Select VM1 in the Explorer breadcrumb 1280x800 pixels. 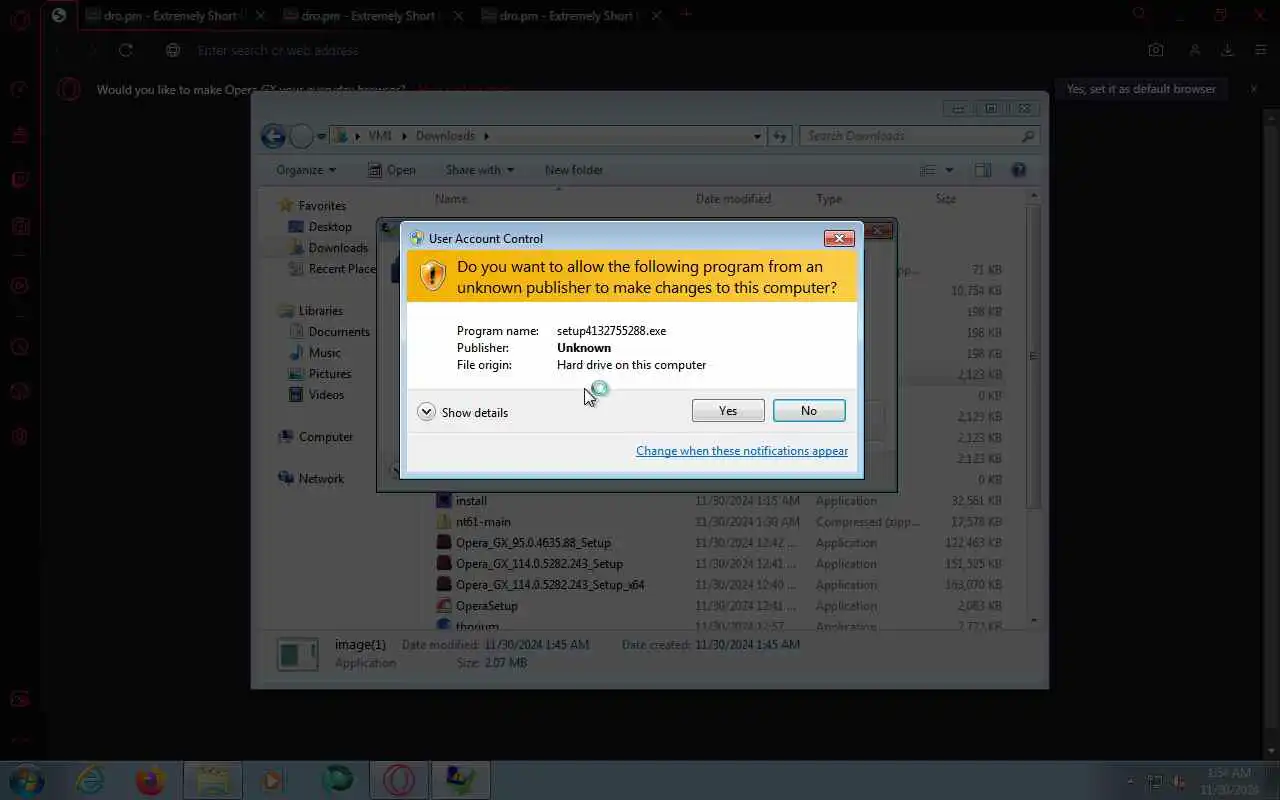pyautogui.click(x=380, y=136)
